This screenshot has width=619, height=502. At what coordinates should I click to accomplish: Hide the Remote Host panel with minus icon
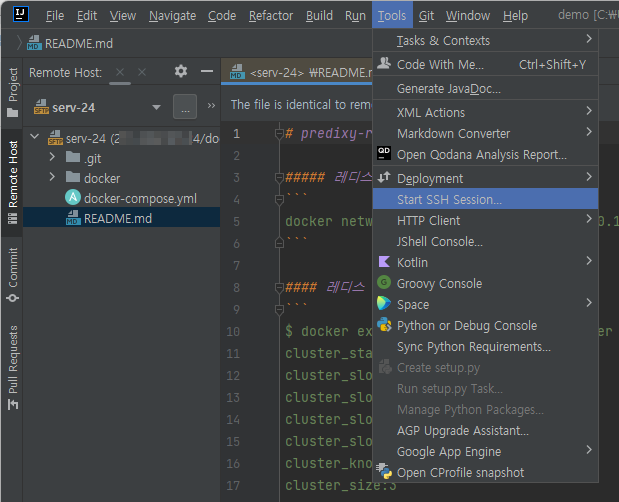207,71
